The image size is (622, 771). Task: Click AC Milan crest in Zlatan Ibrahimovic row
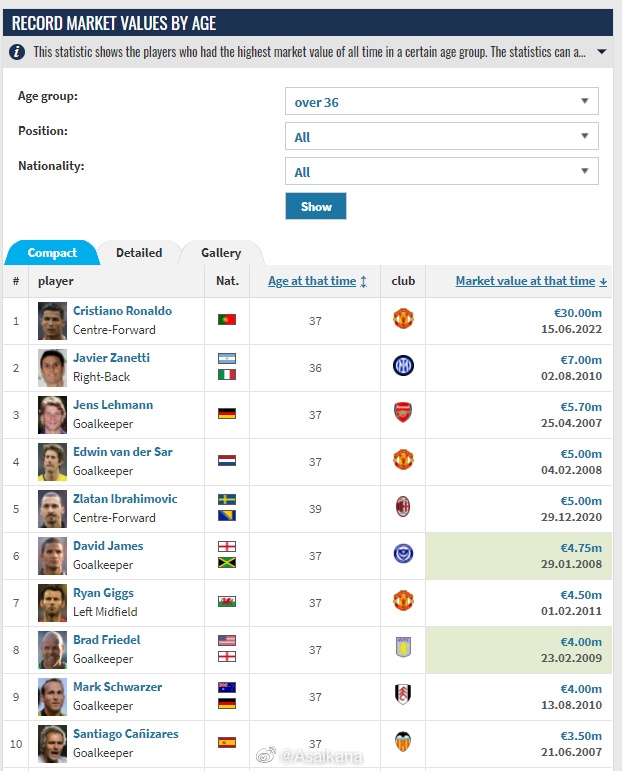coord(403,507)
